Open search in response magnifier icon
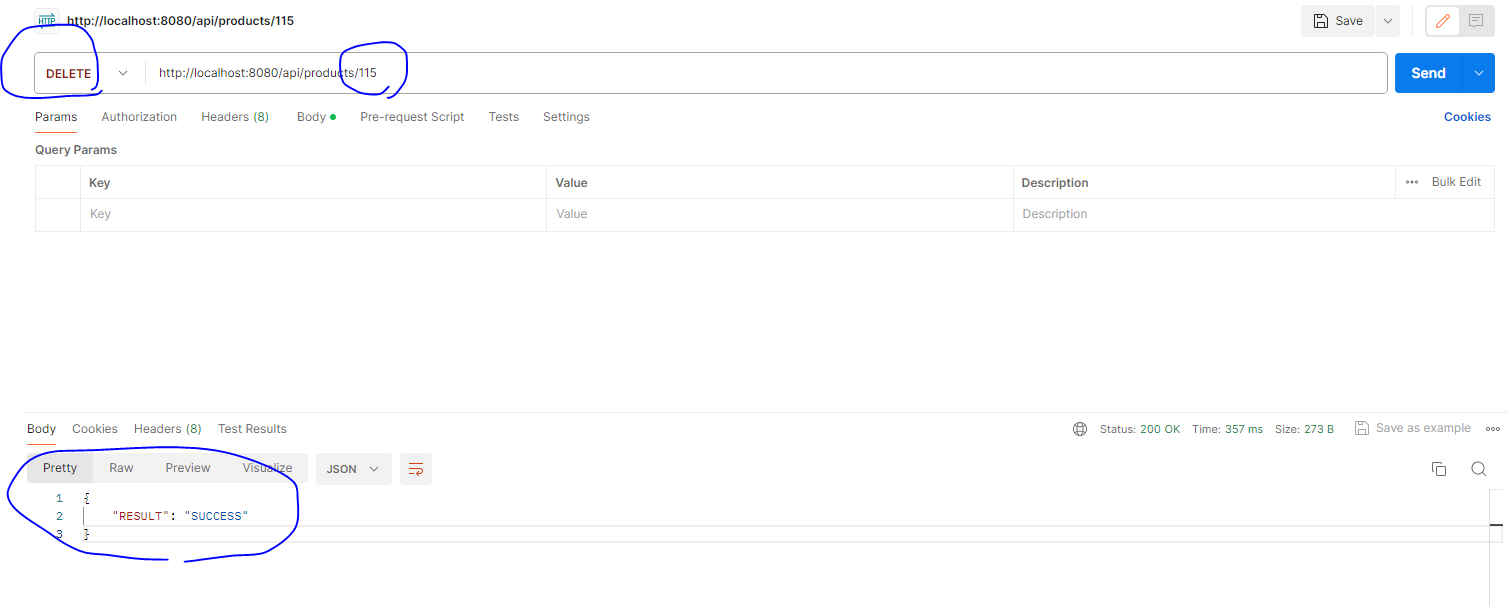Image resolution: width=1509 pixels, height=606 pixels. coord(1478,469)
